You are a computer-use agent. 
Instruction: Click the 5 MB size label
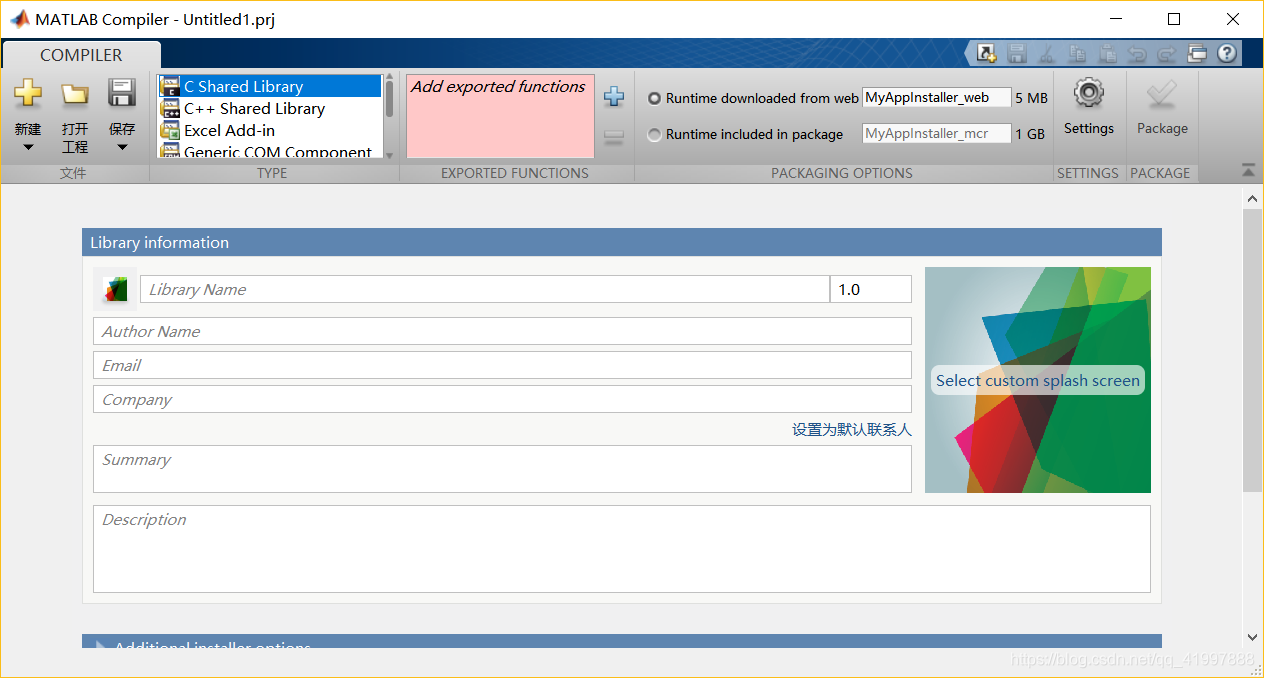point(1032,98)
